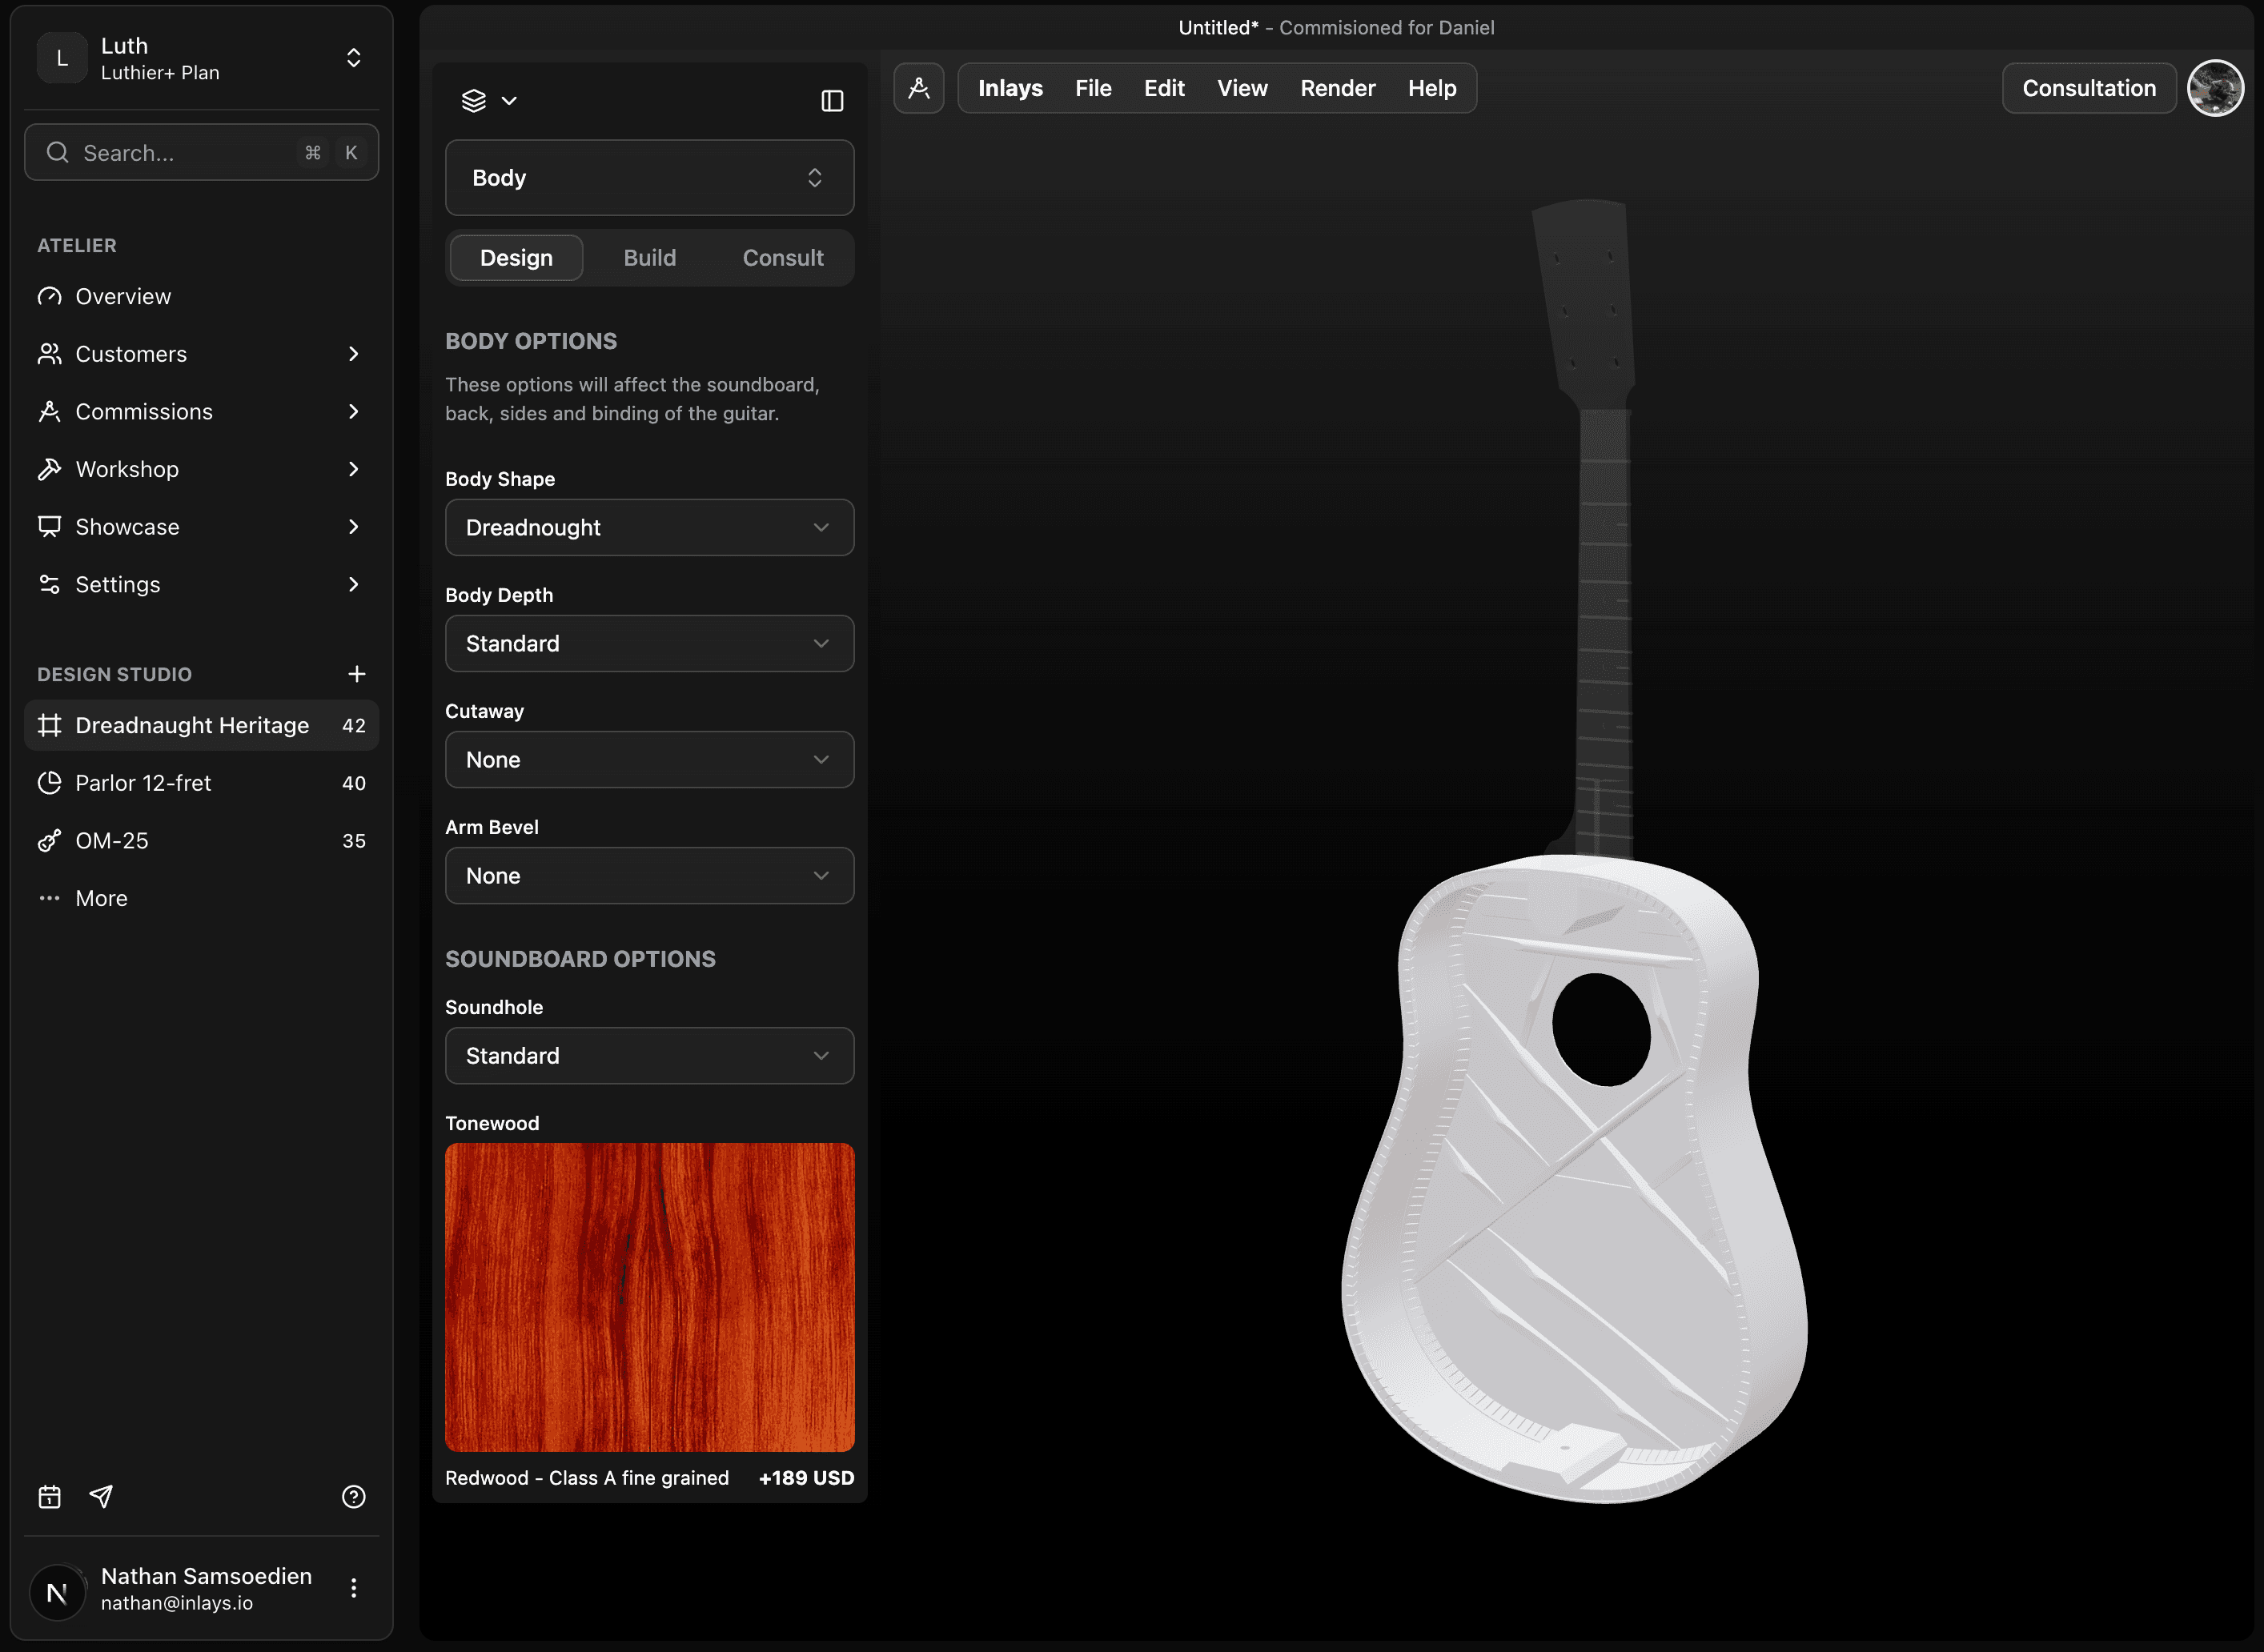Click the compass drafting tool icon
This screenshot has width=2264, height=1652.
tap(918, 88)
